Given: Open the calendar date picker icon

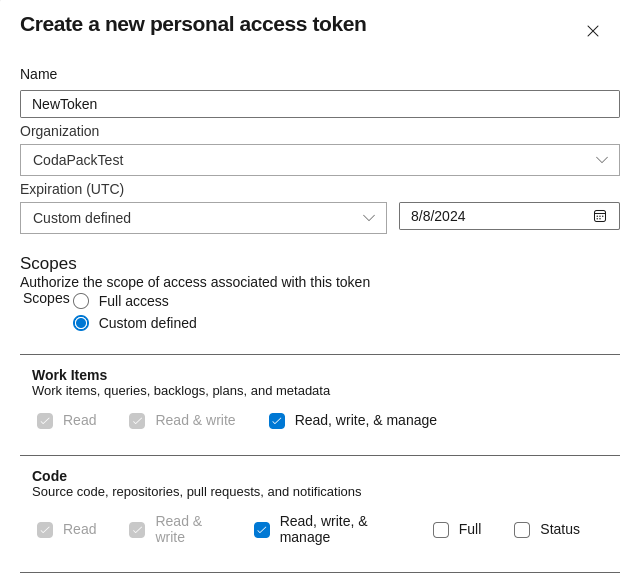Looking at the screenshot, I should [x=600, y=216].
